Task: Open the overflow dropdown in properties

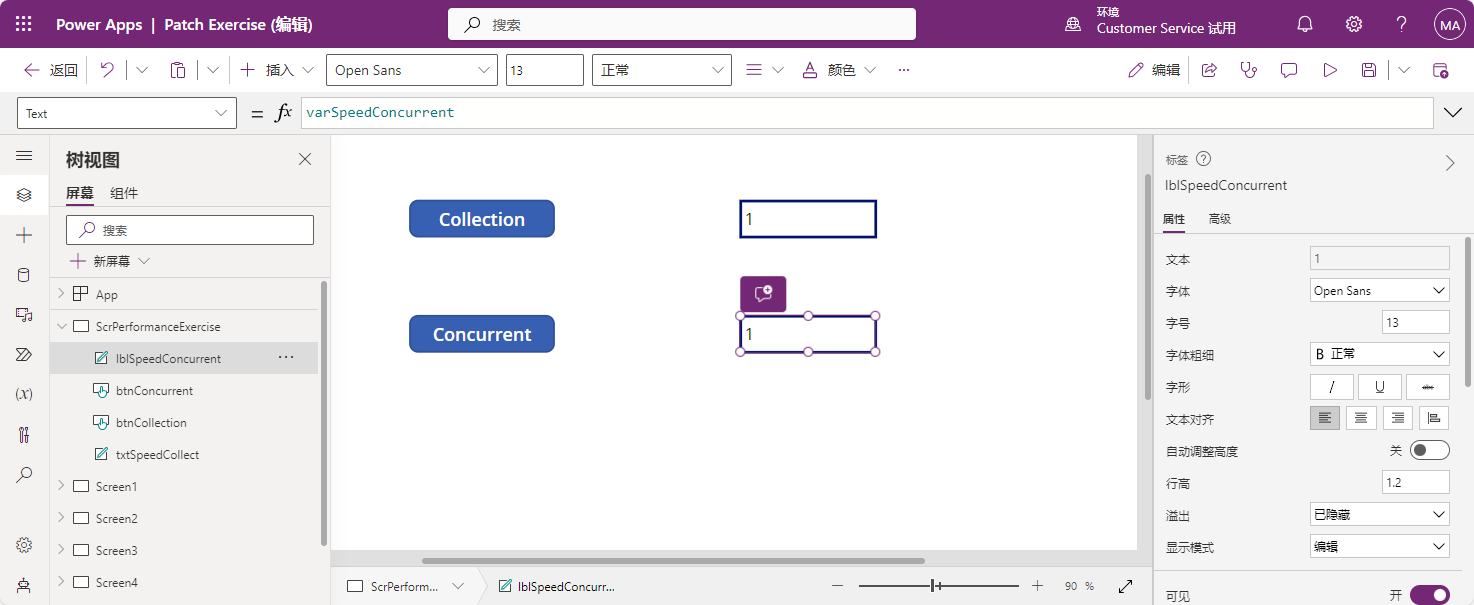Action: [x=1380, y=515]
